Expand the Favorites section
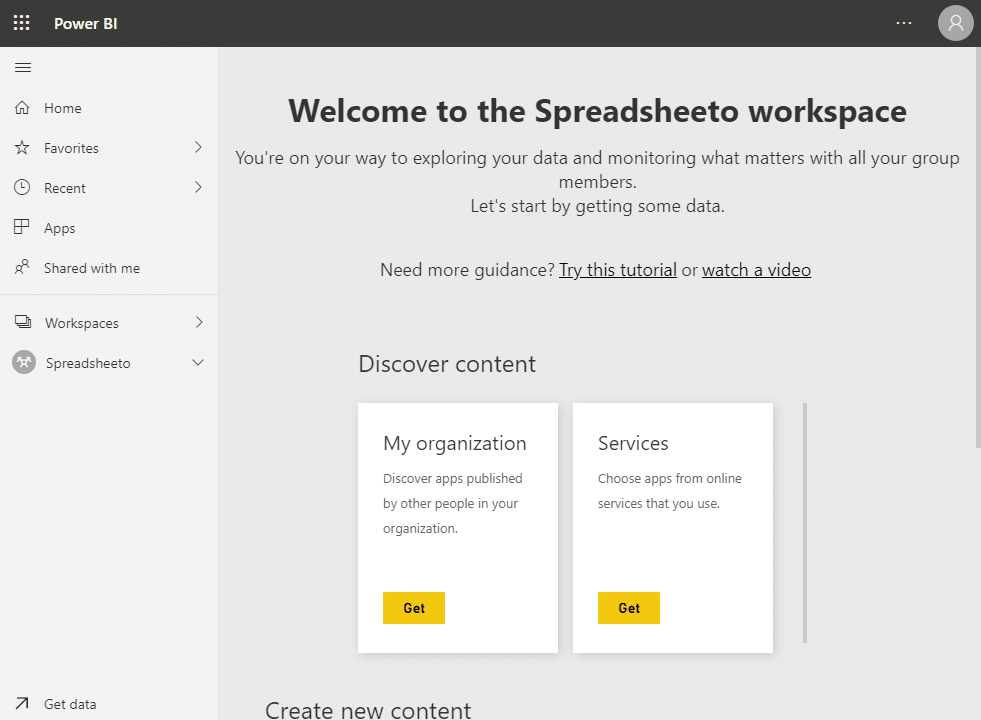The width and height of the screenshot is (981, 720). [199, 147]
